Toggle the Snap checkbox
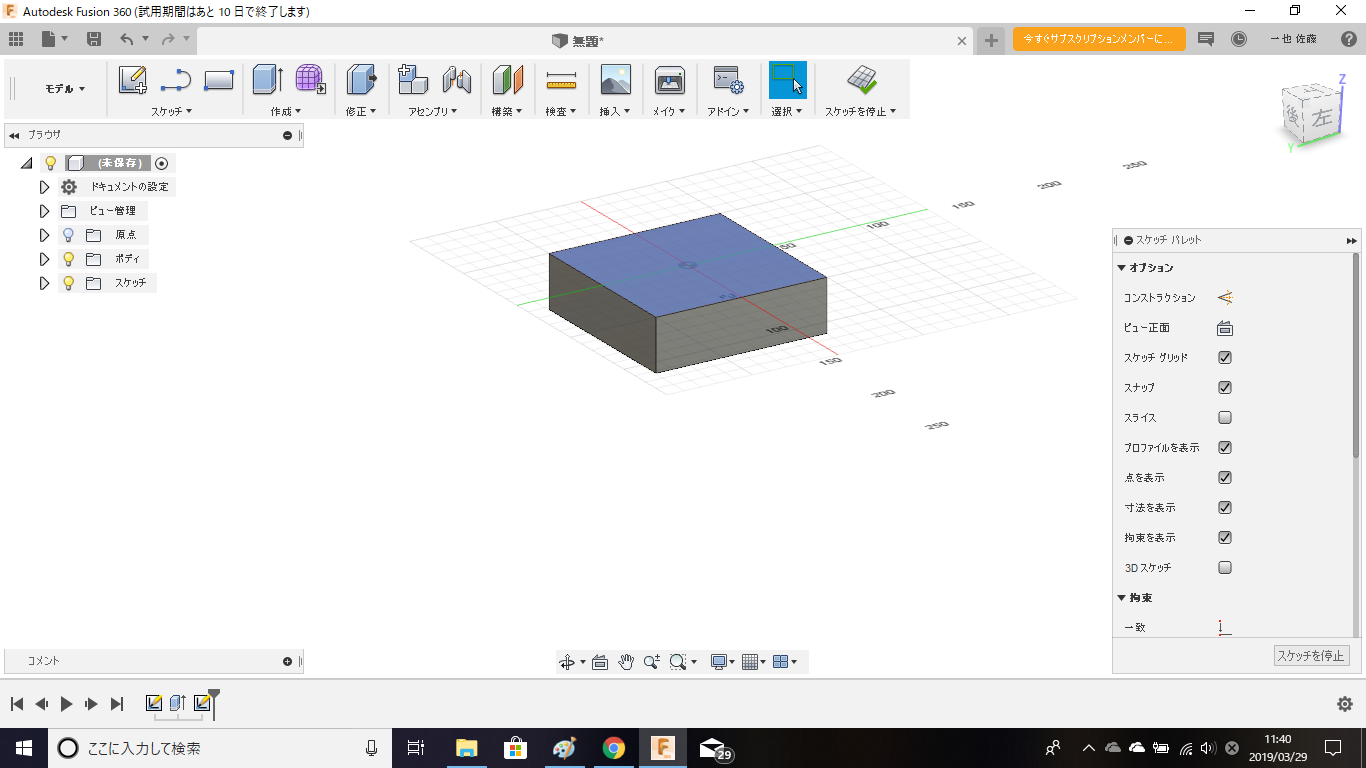This screenshot has width=1366, height=768. pyautogui.click(x=1225, y=388)
